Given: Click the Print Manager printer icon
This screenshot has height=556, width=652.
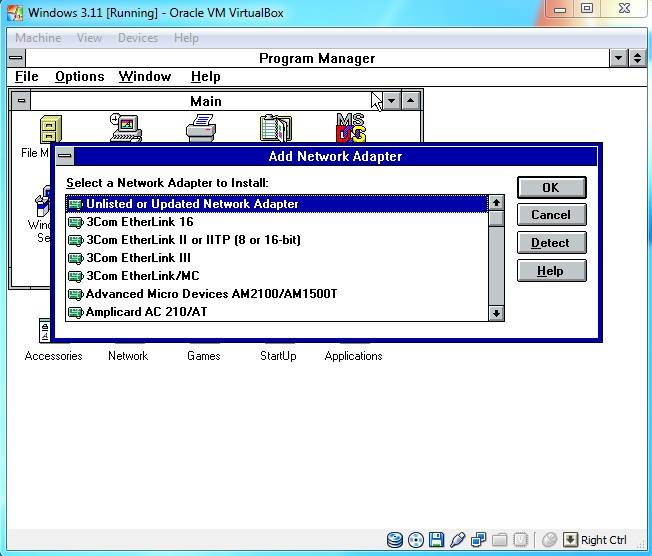Looking at the screenshot, I should (200, 128).
